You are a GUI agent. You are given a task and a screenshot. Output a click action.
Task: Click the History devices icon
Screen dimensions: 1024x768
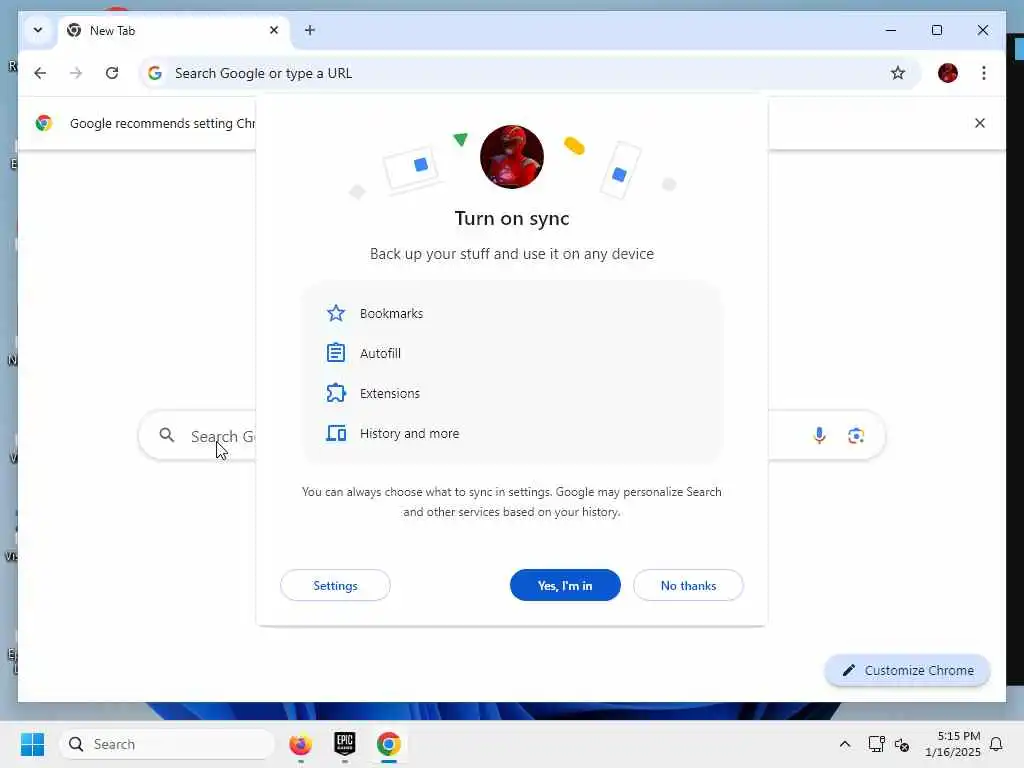click(336, 433)
